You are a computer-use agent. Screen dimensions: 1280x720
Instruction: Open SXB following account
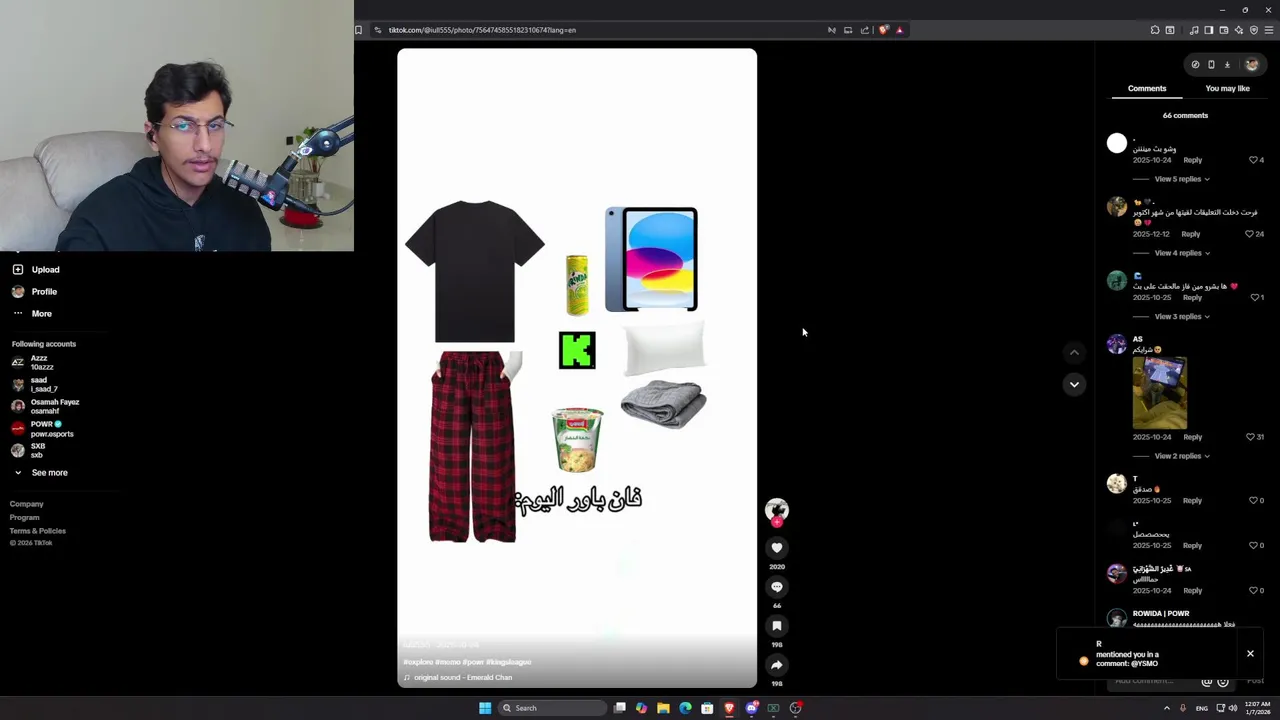pyautogui.click(x=28, y=450)
